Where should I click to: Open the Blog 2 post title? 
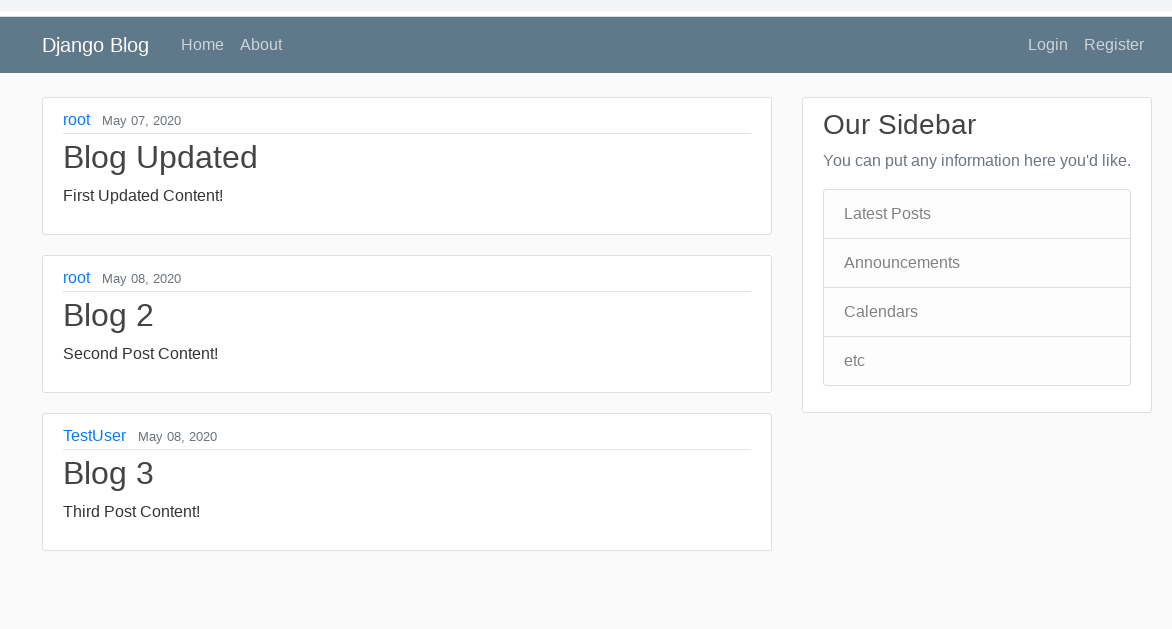[108, 315]
